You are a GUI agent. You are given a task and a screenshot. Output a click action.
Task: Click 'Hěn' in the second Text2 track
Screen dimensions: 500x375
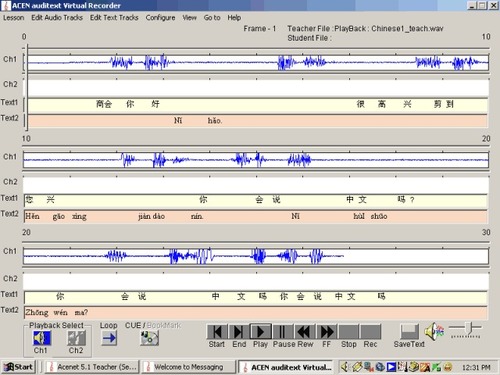(32, 216)
